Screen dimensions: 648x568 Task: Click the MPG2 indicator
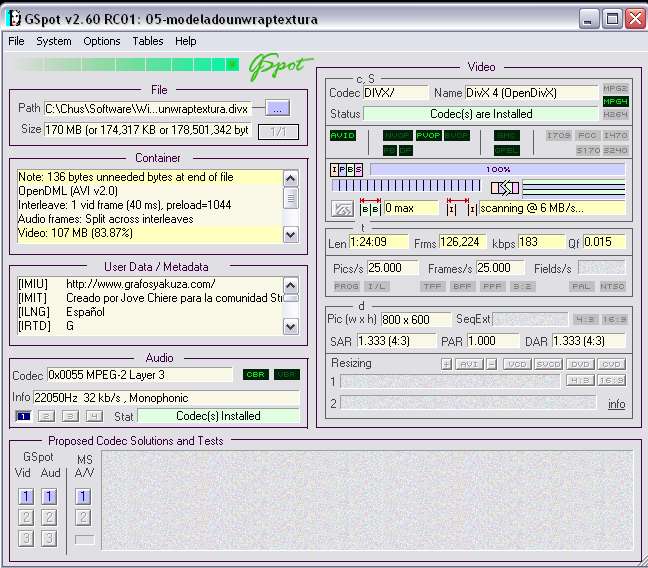615,88
